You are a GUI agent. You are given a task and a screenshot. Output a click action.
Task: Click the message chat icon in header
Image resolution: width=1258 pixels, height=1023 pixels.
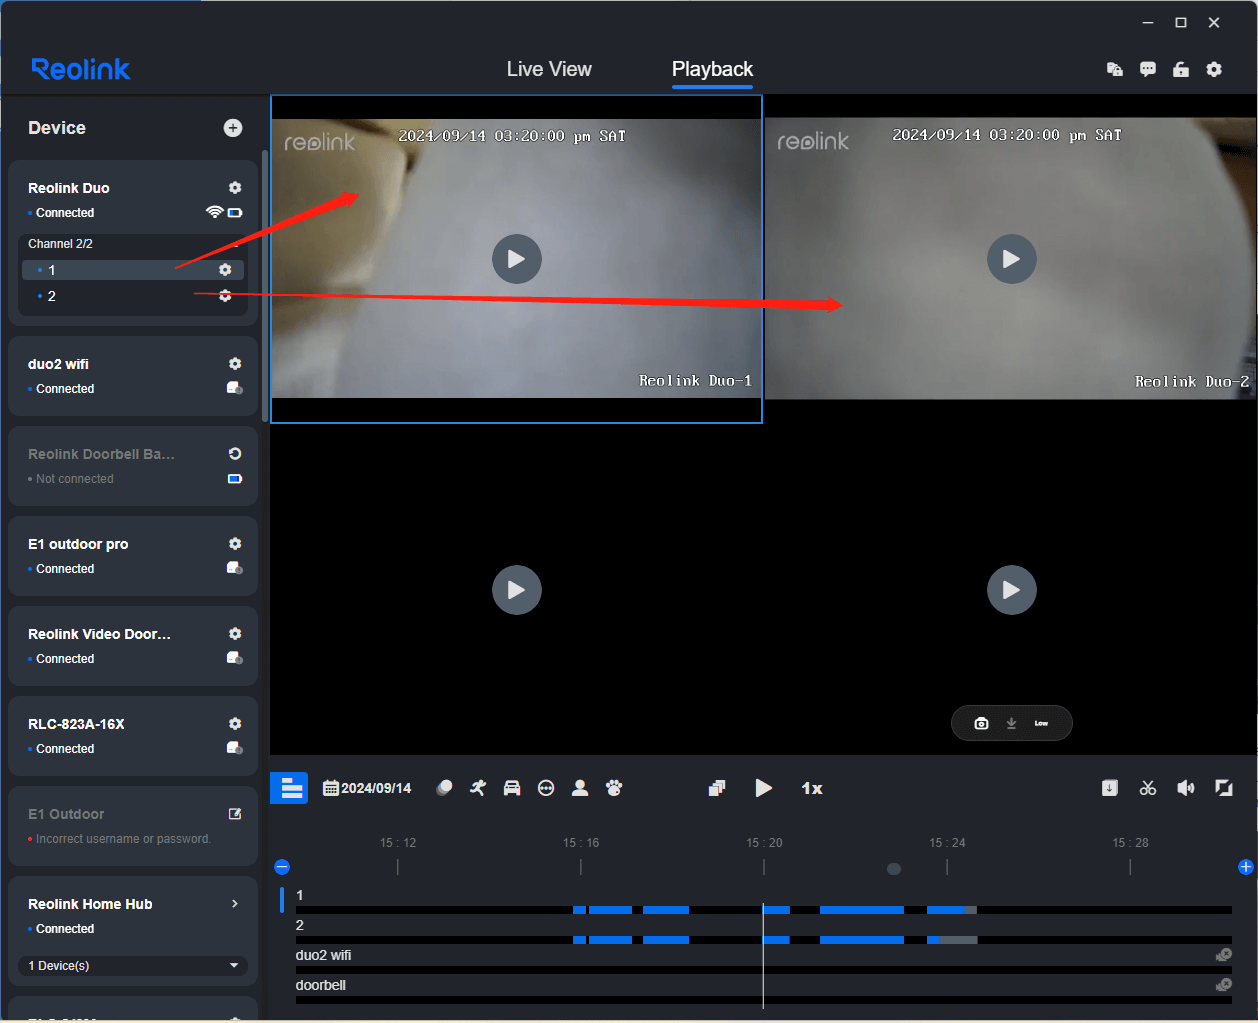(1148, 69)
